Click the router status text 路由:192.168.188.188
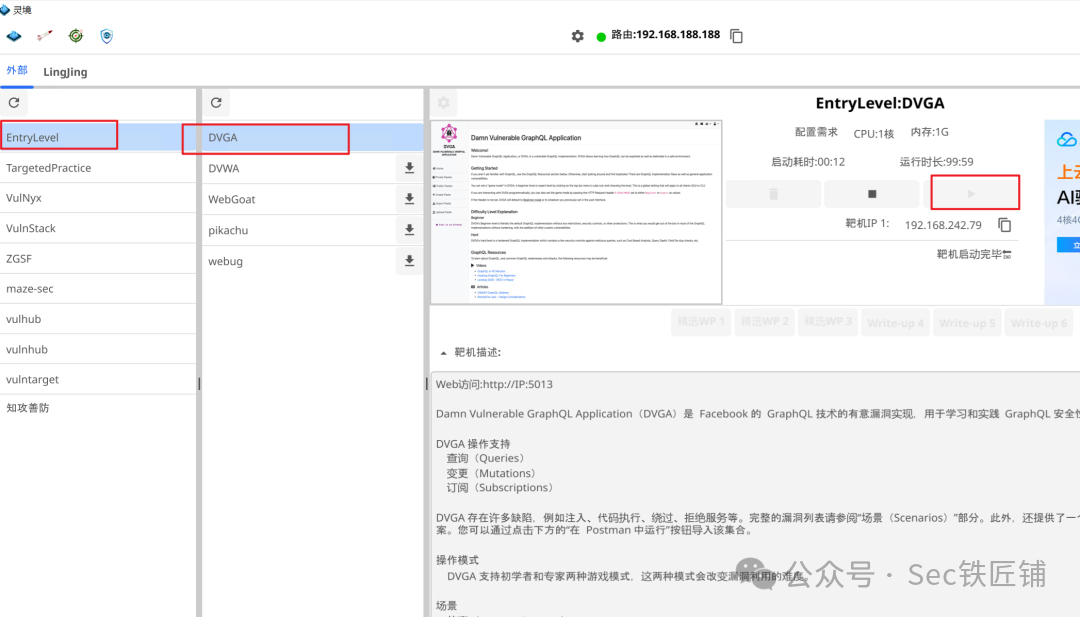The height and width of the screenshot is (617, 1080). tap(665, 34)
